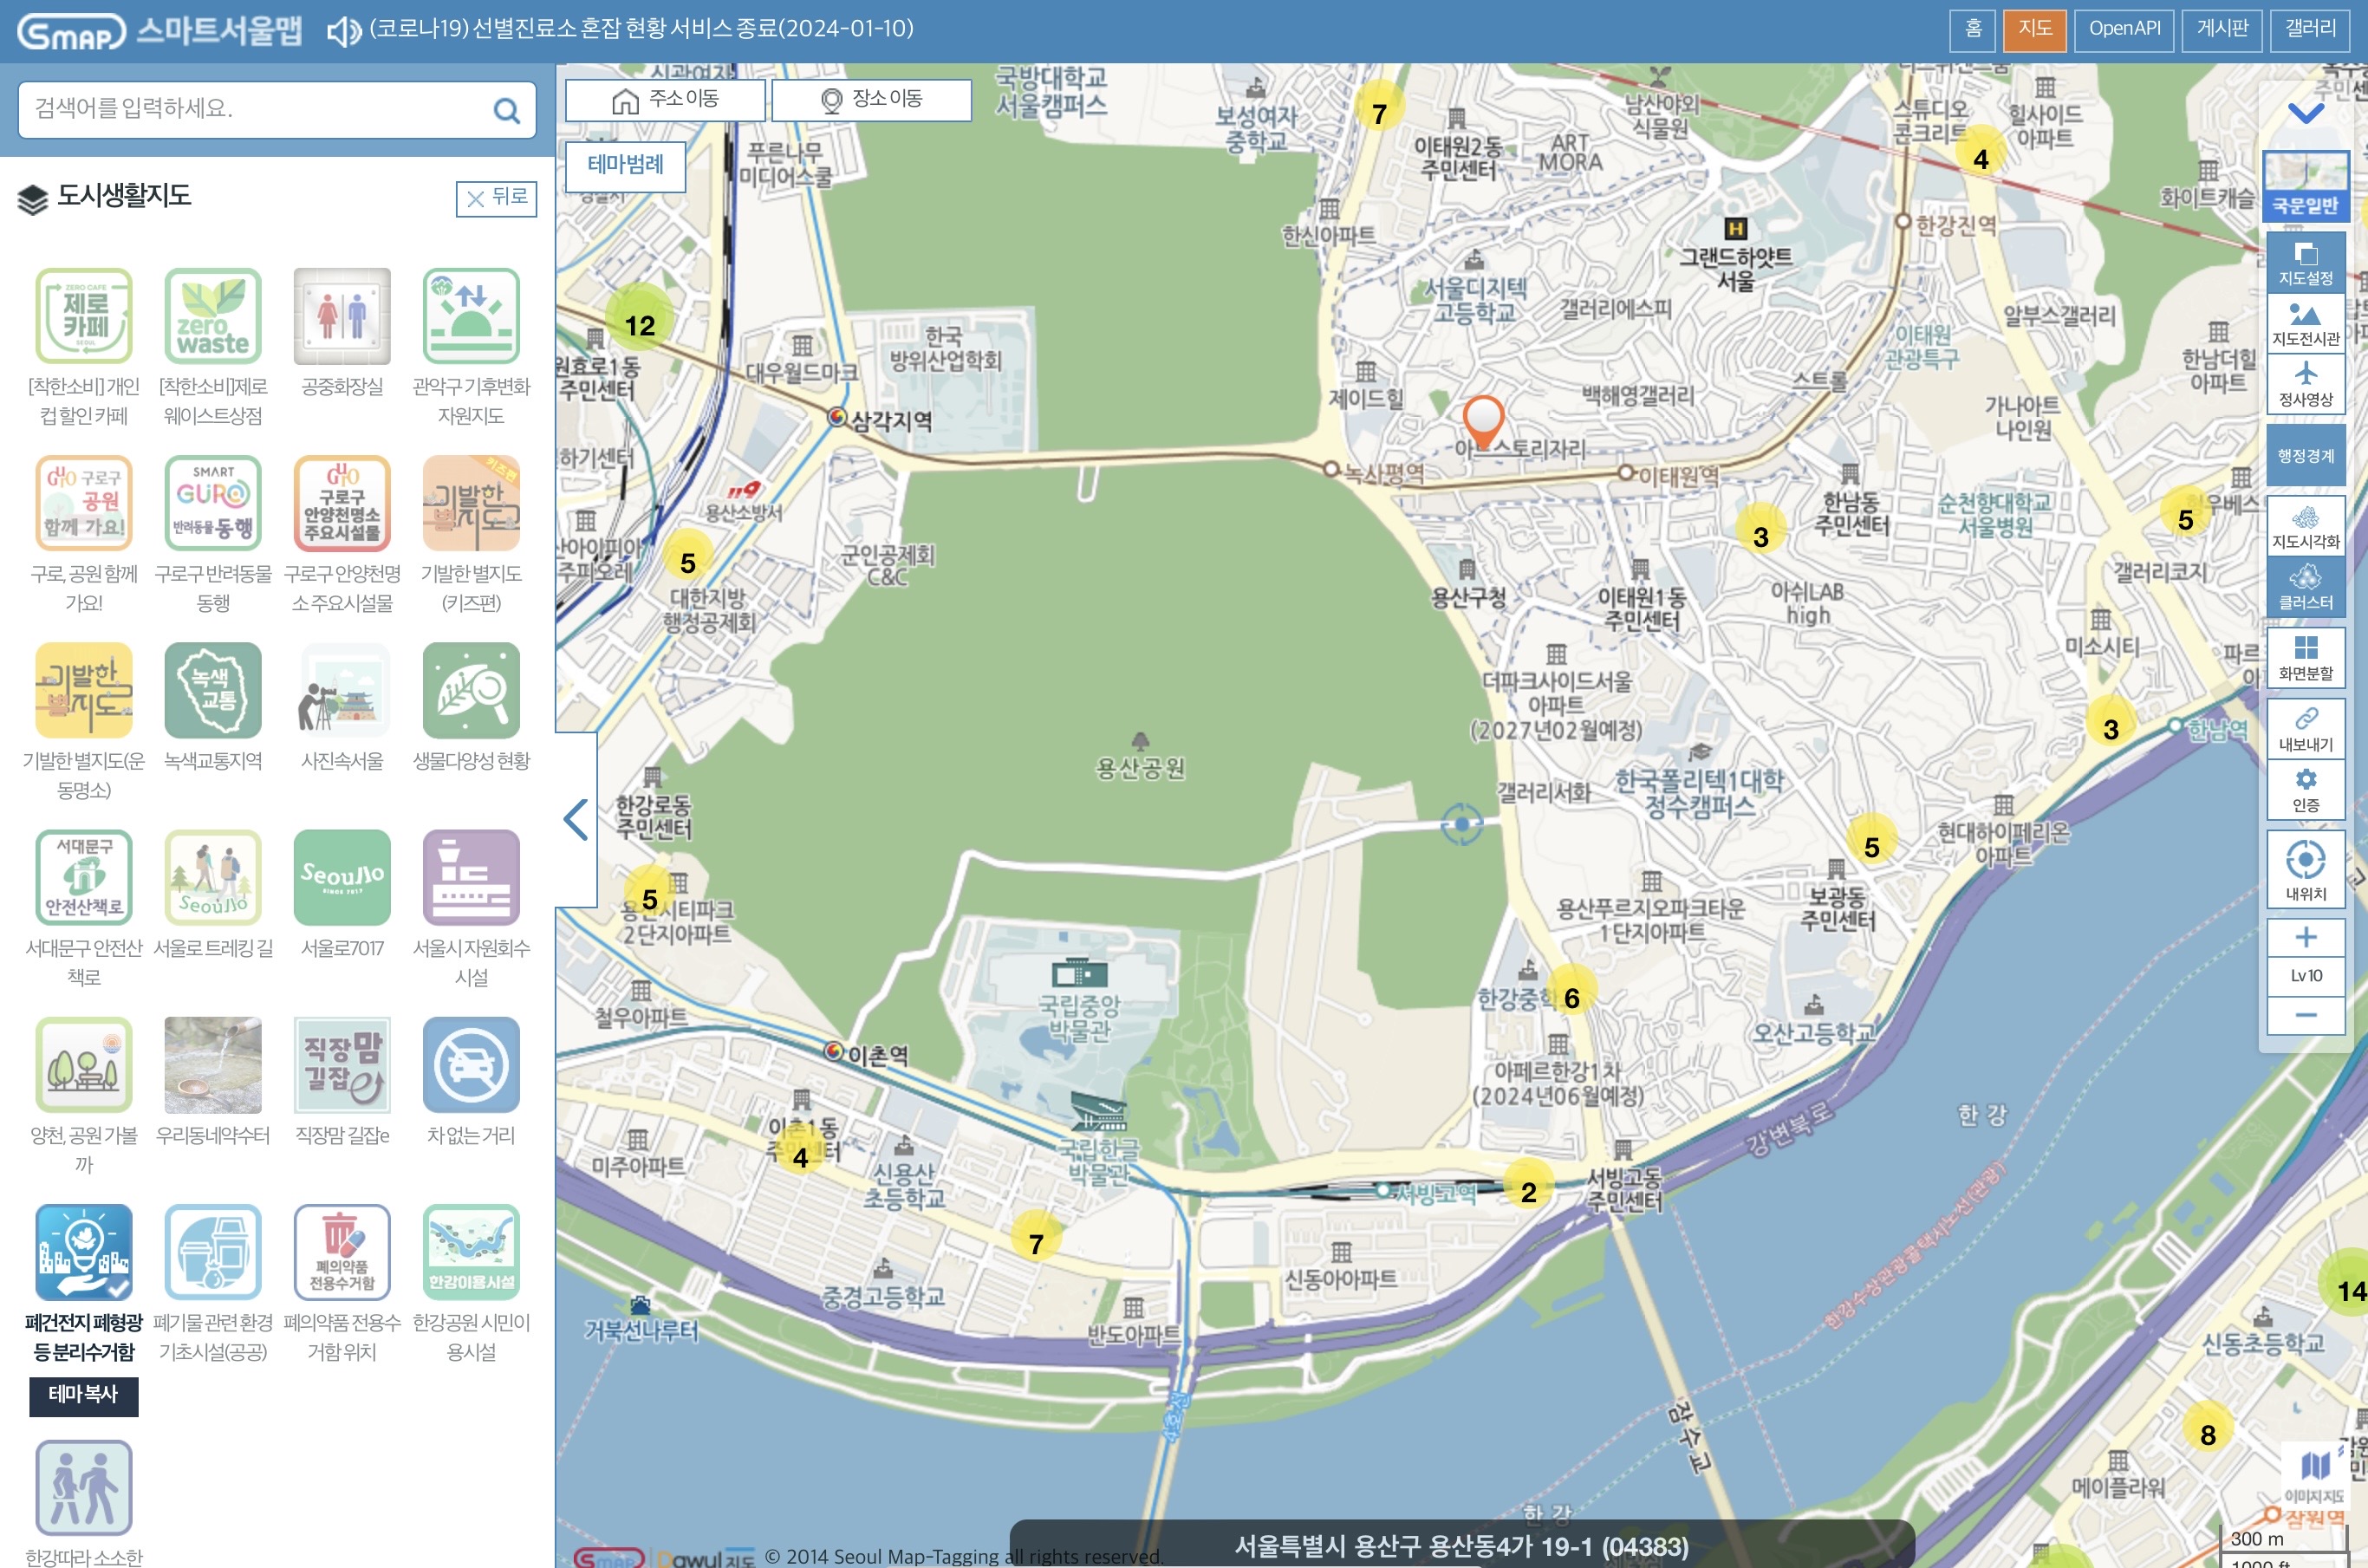Open the 공중화장실 public toilet theme icon
This screenshot has width=2368, height=1568.
[342, 317]
